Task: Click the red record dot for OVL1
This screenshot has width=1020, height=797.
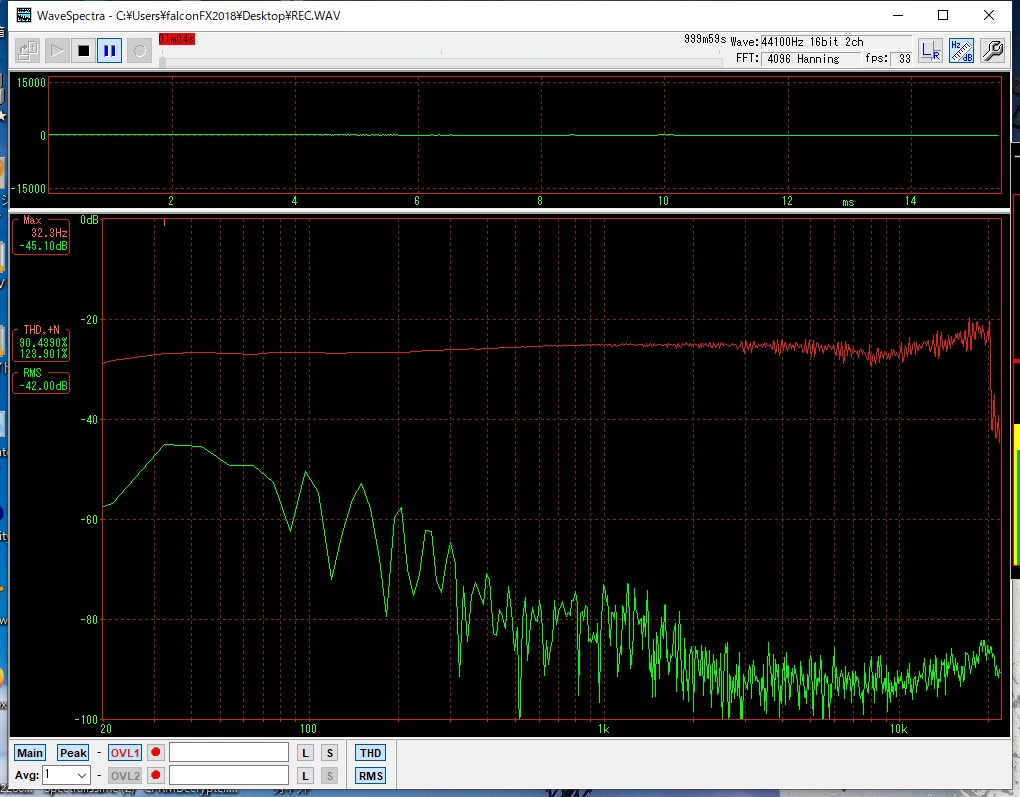Action: pos(156,753)
